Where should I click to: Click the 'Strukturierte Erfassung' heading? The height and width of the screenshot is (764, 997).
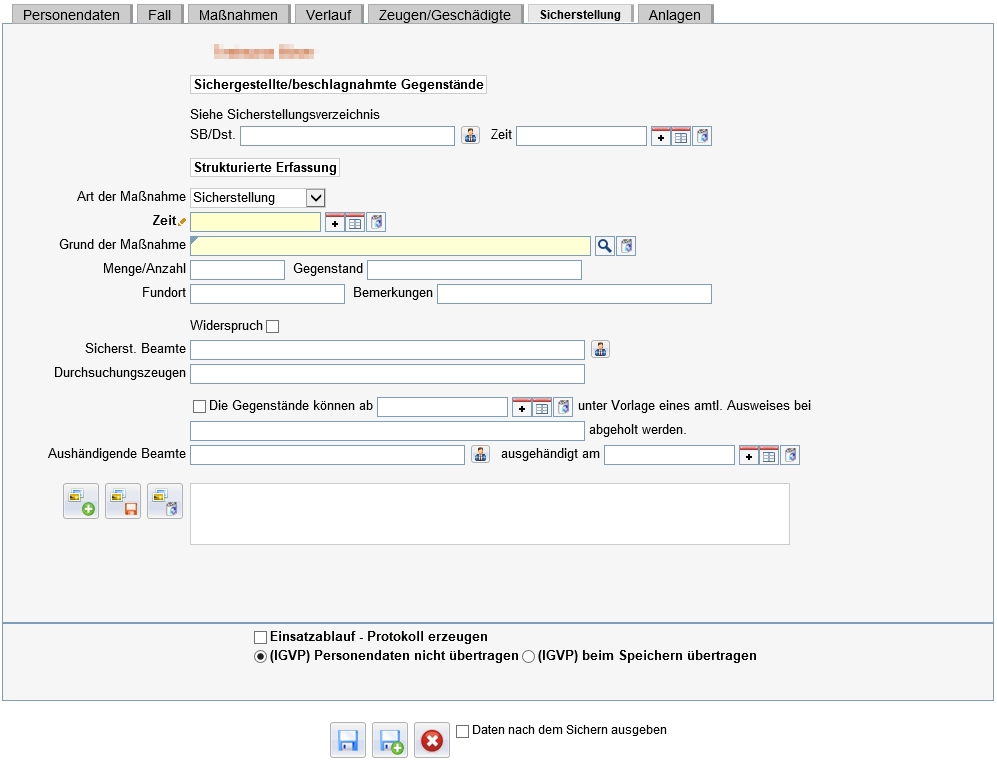pos(265,167)
